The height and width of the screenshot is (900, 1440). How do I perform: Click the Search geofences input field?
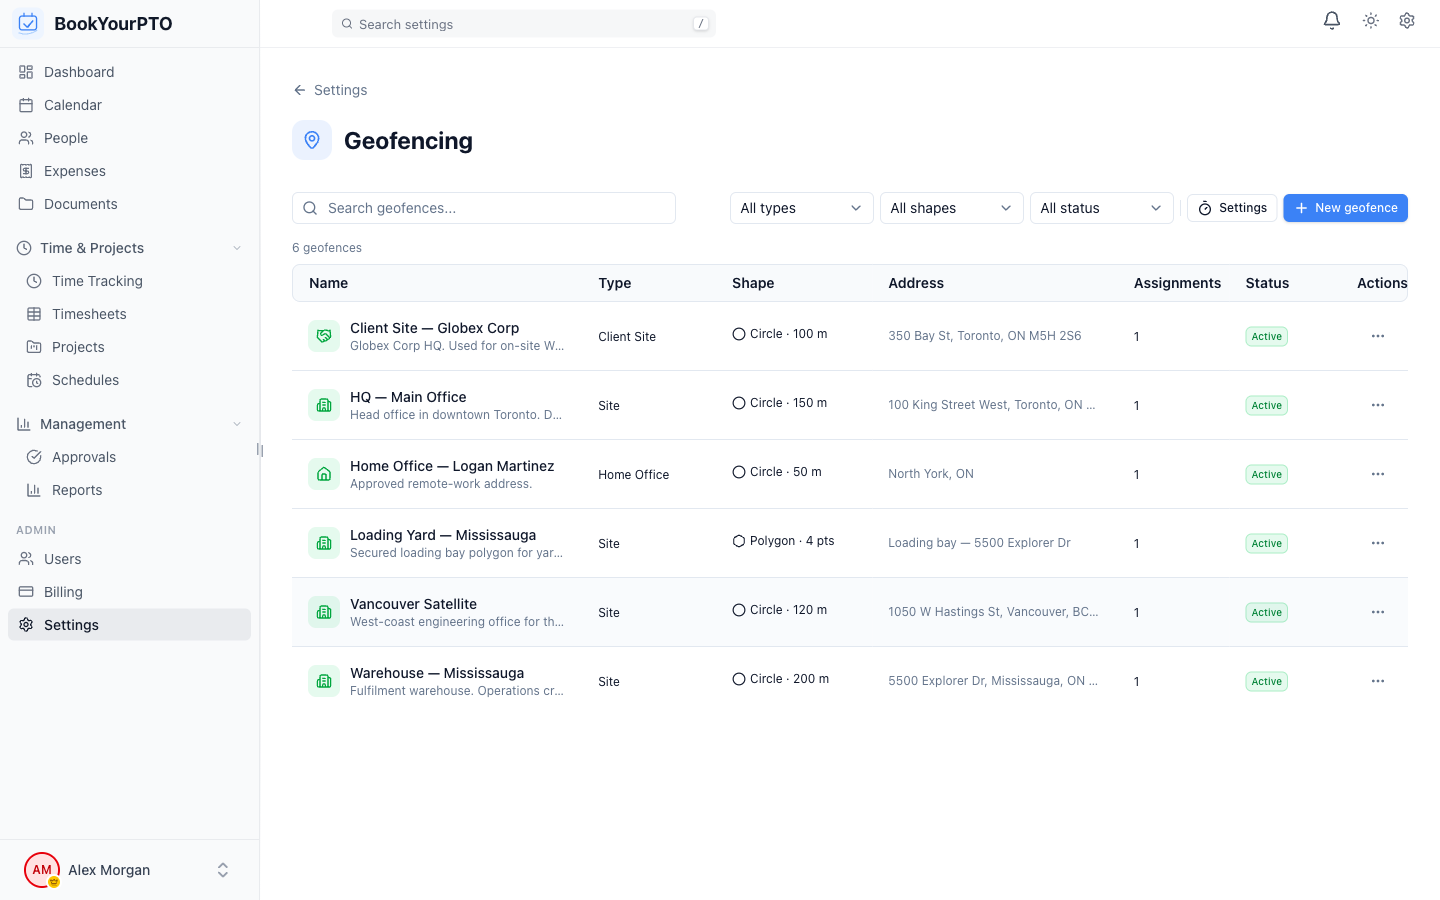pos(484,207)
